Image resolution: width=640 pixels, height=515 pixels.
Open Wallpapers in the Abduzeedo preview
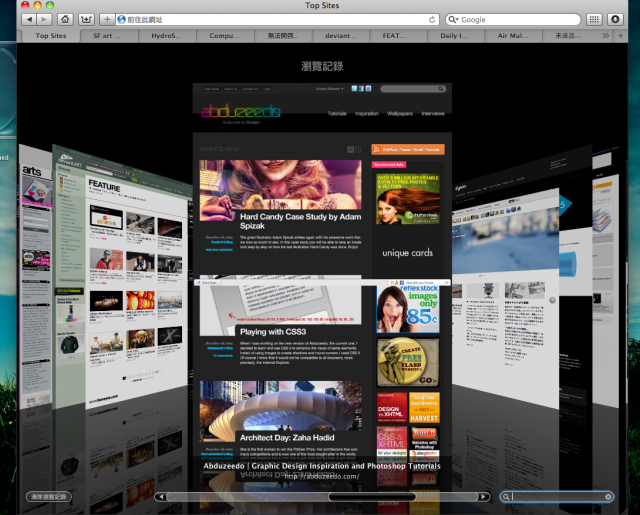point(400,113)
